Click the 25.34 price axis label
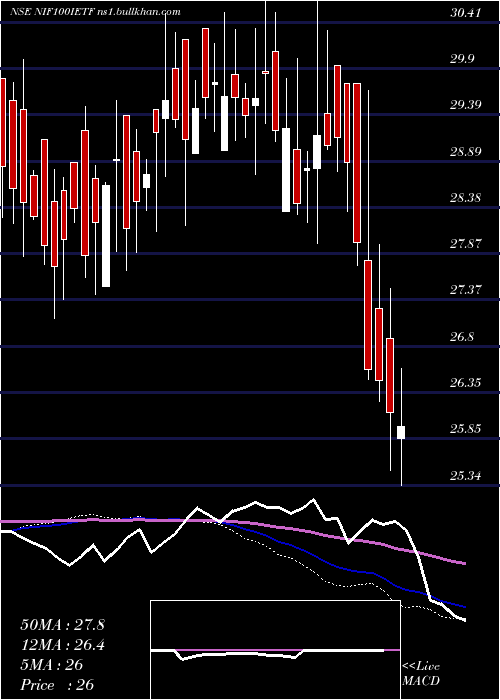Image resolution: width=500 pixels, height=700 pixels. pyautogui.click(x=466, y=475)
